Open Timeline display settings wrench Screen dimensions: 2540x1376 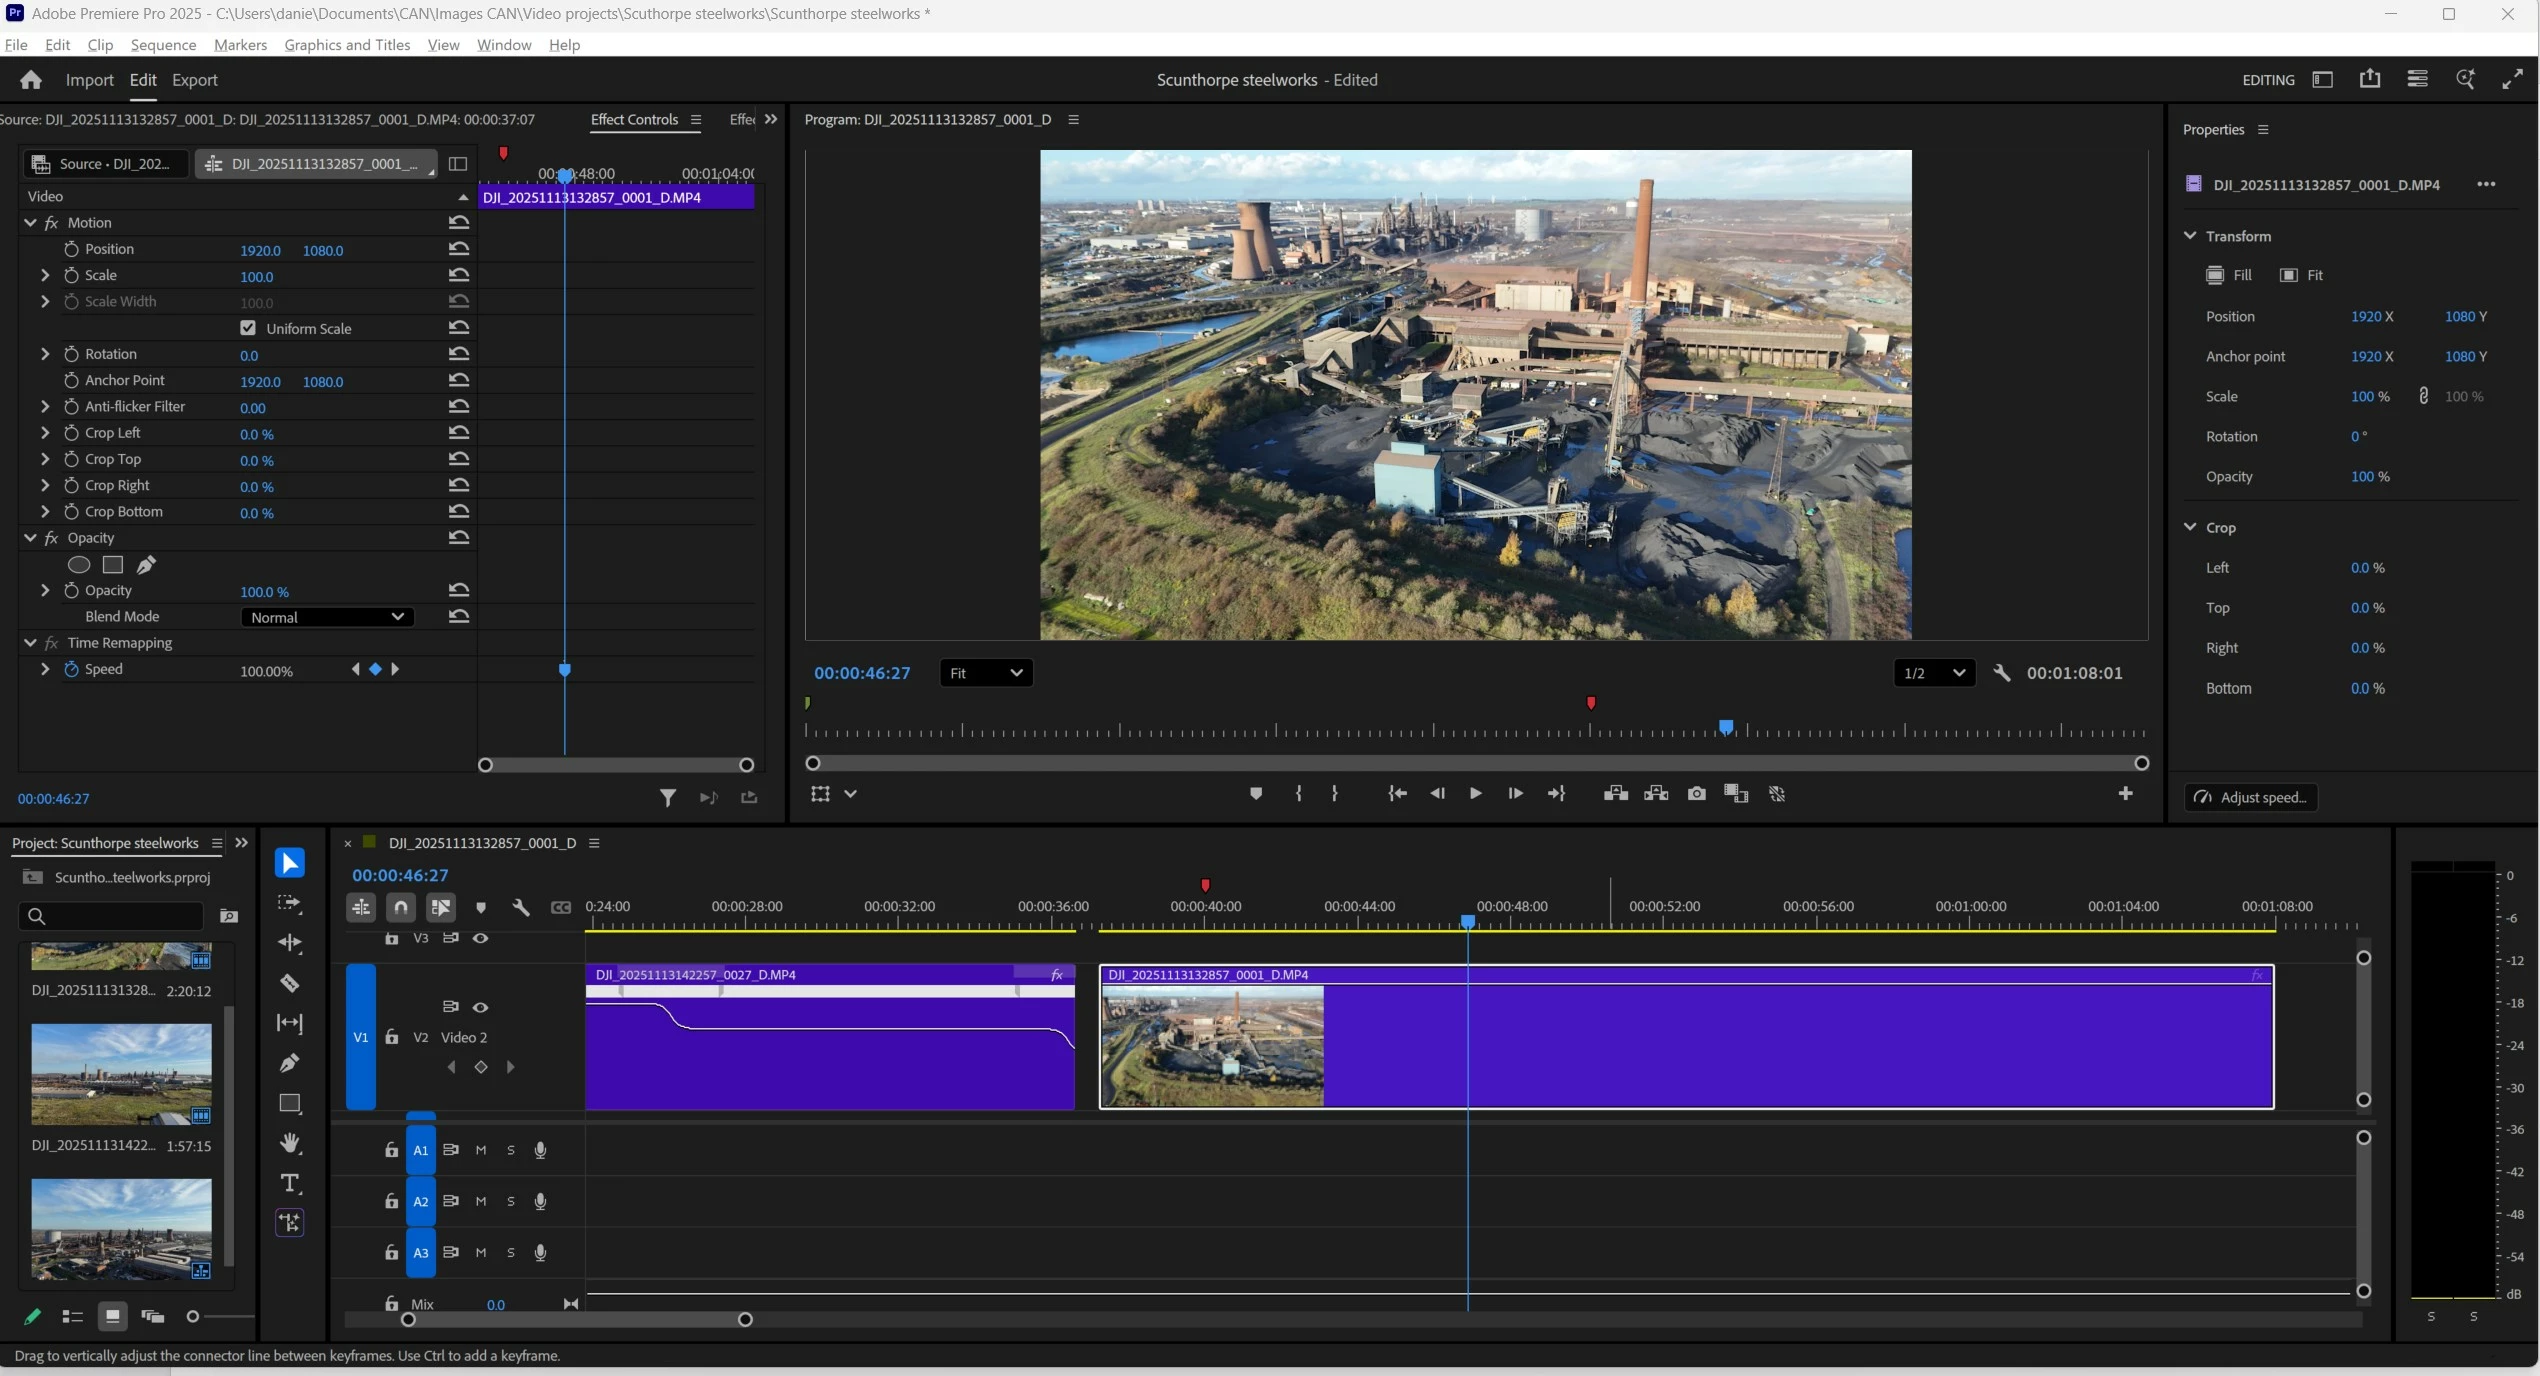[520, 907]
